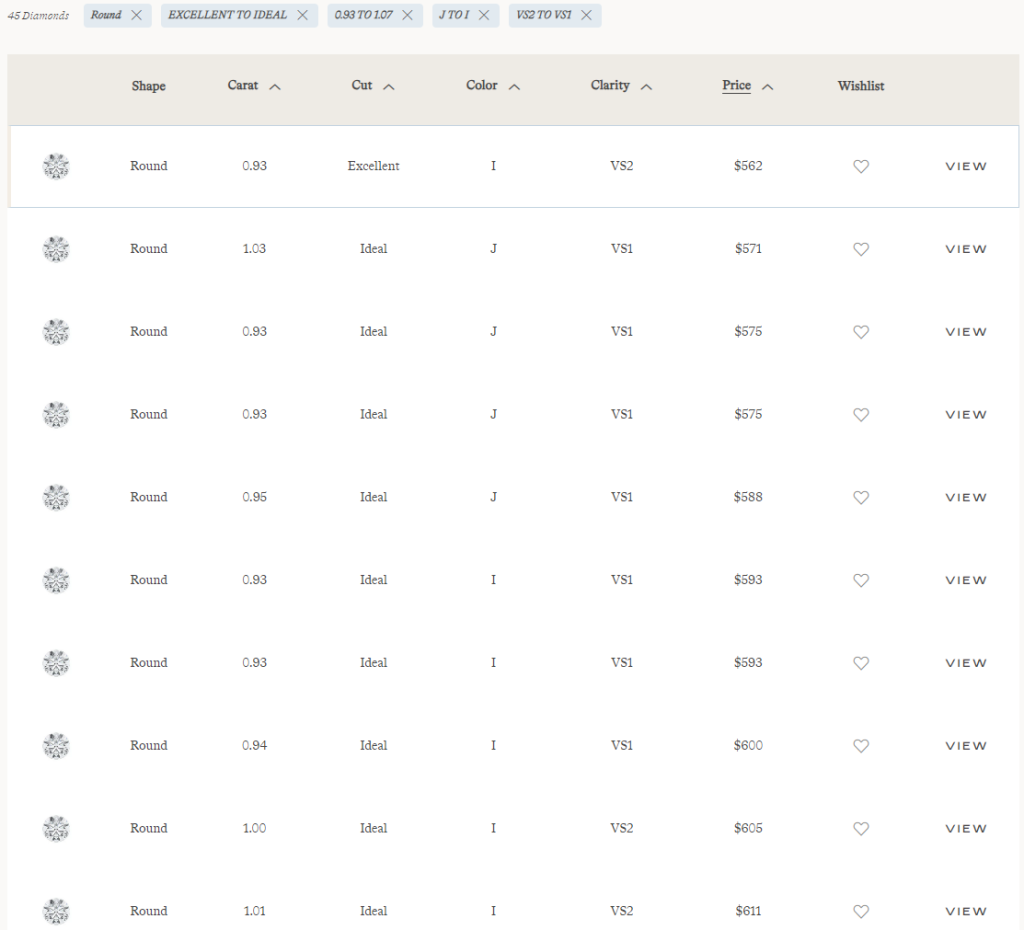
Task: Add the $562 diamond to wishlist
Action: coord(861,167)
